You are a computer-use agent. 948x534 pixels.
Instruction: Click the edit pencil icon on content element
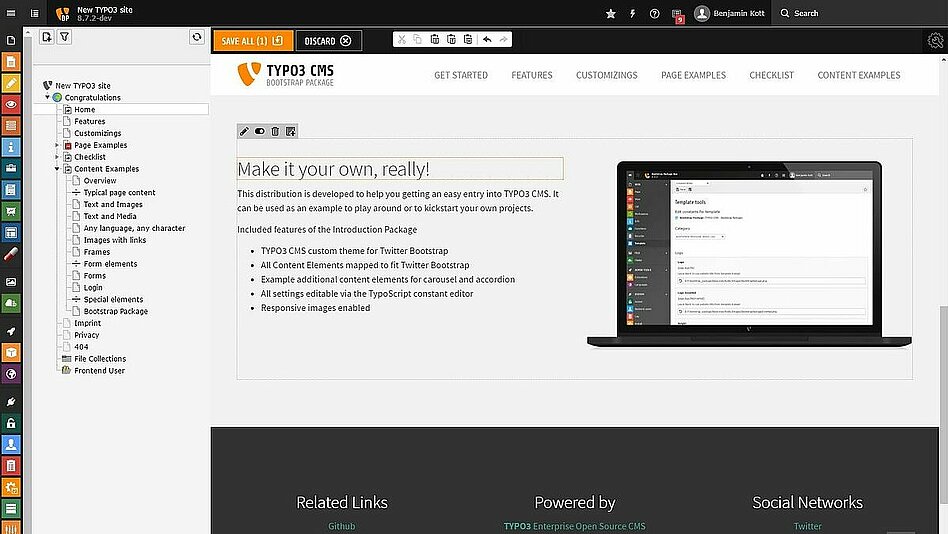(244, 131)
